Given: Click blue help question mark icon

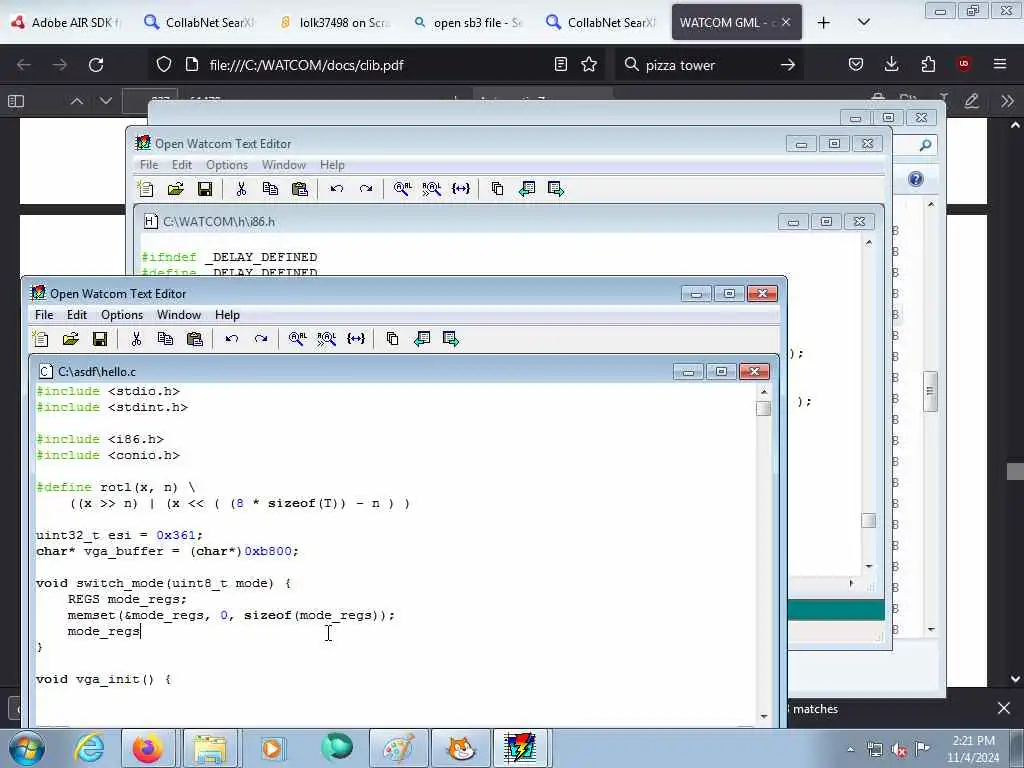Looking at the screenshot, I should coord(916,179).
